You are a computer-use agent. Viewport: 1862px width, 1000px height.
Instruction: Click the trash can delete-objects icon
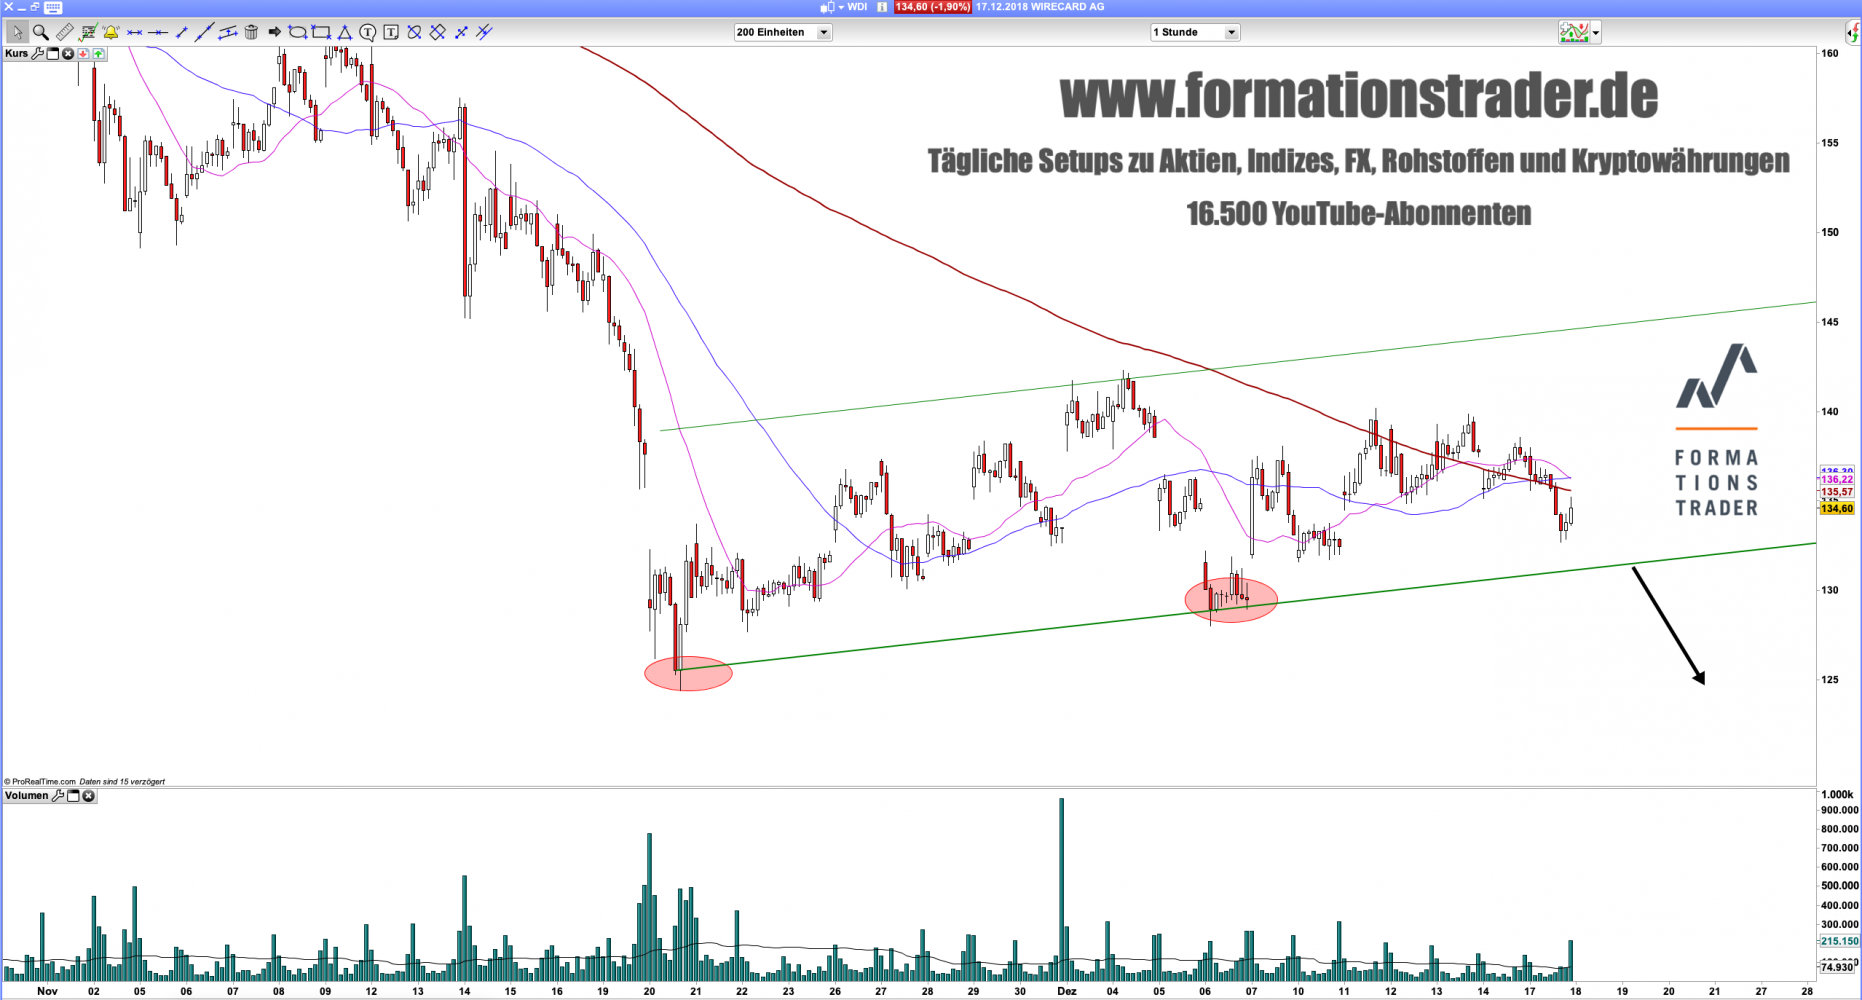(251, 32)
